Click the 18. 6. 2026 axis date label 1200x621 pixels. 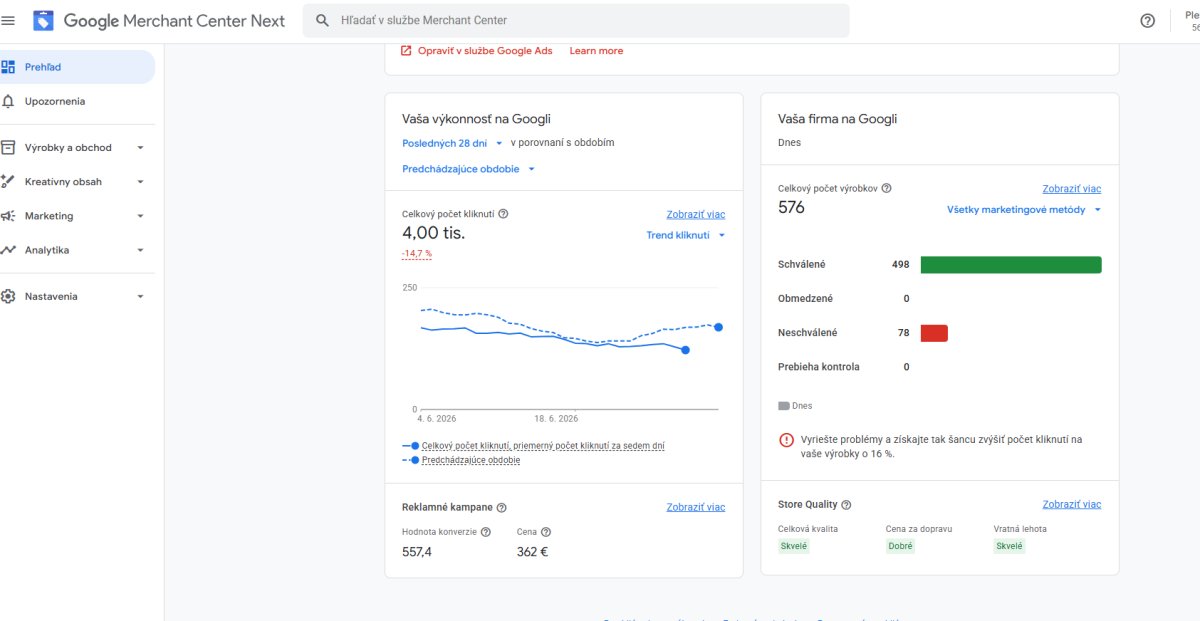tap(556, 419)
